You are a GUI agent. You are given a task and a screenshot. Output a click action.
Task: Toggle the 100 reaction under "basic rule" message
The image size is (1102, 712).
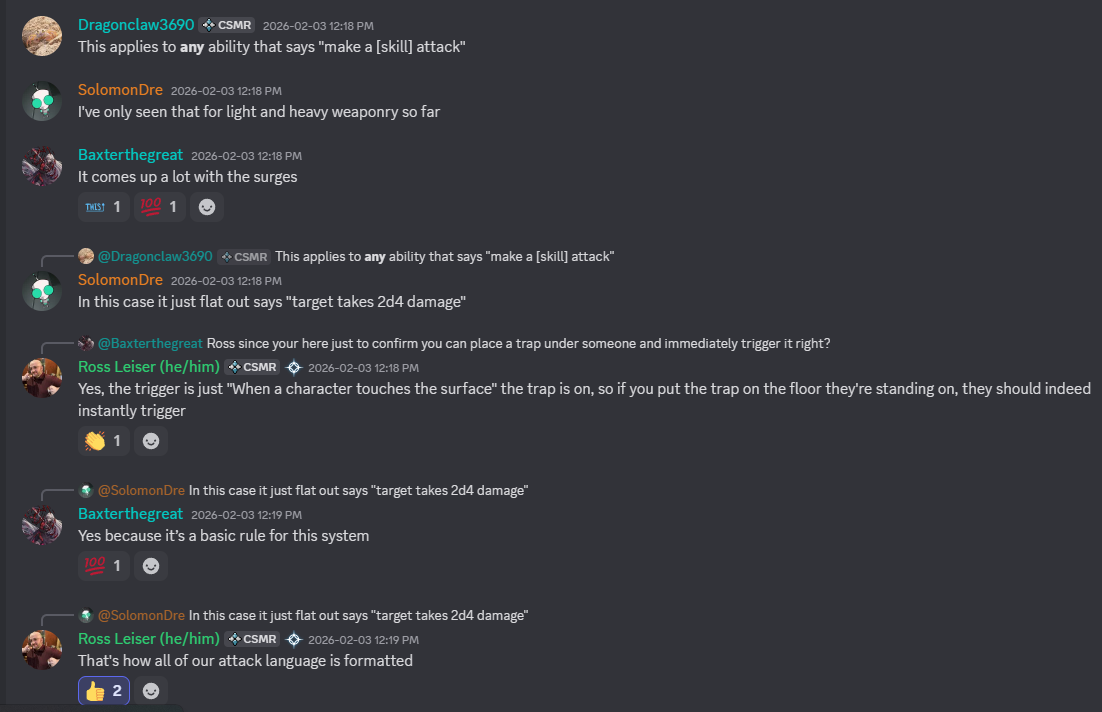point(103,566)
